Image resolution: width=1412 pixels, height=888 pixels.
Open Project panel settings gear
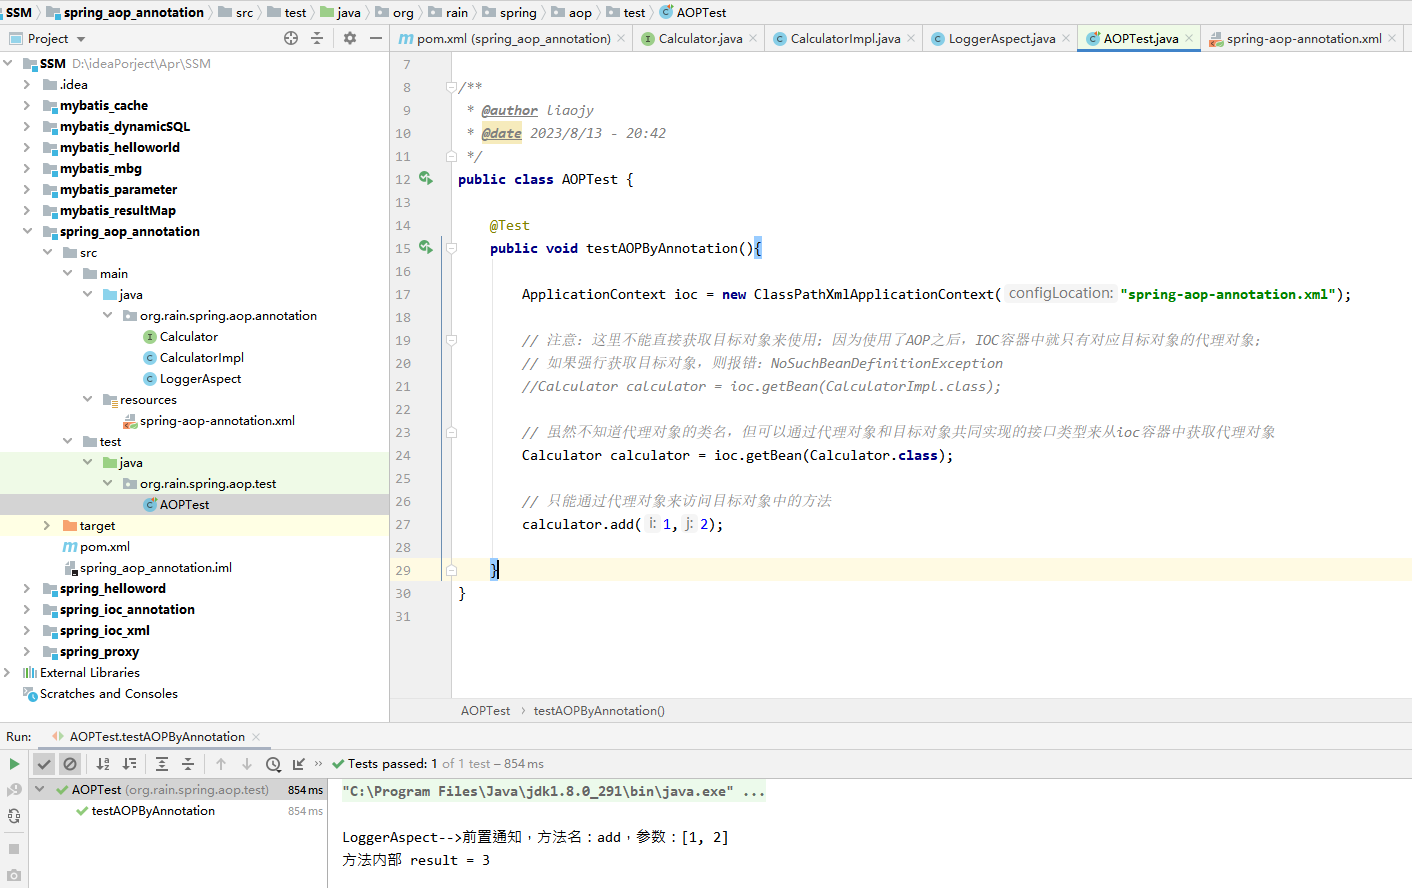pos(350,38)
